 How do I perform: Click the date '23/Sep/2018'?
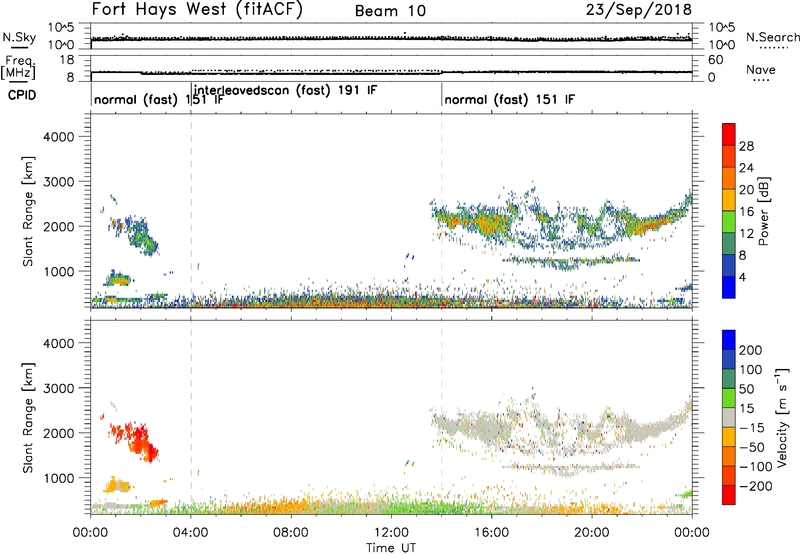pos(639,10)
